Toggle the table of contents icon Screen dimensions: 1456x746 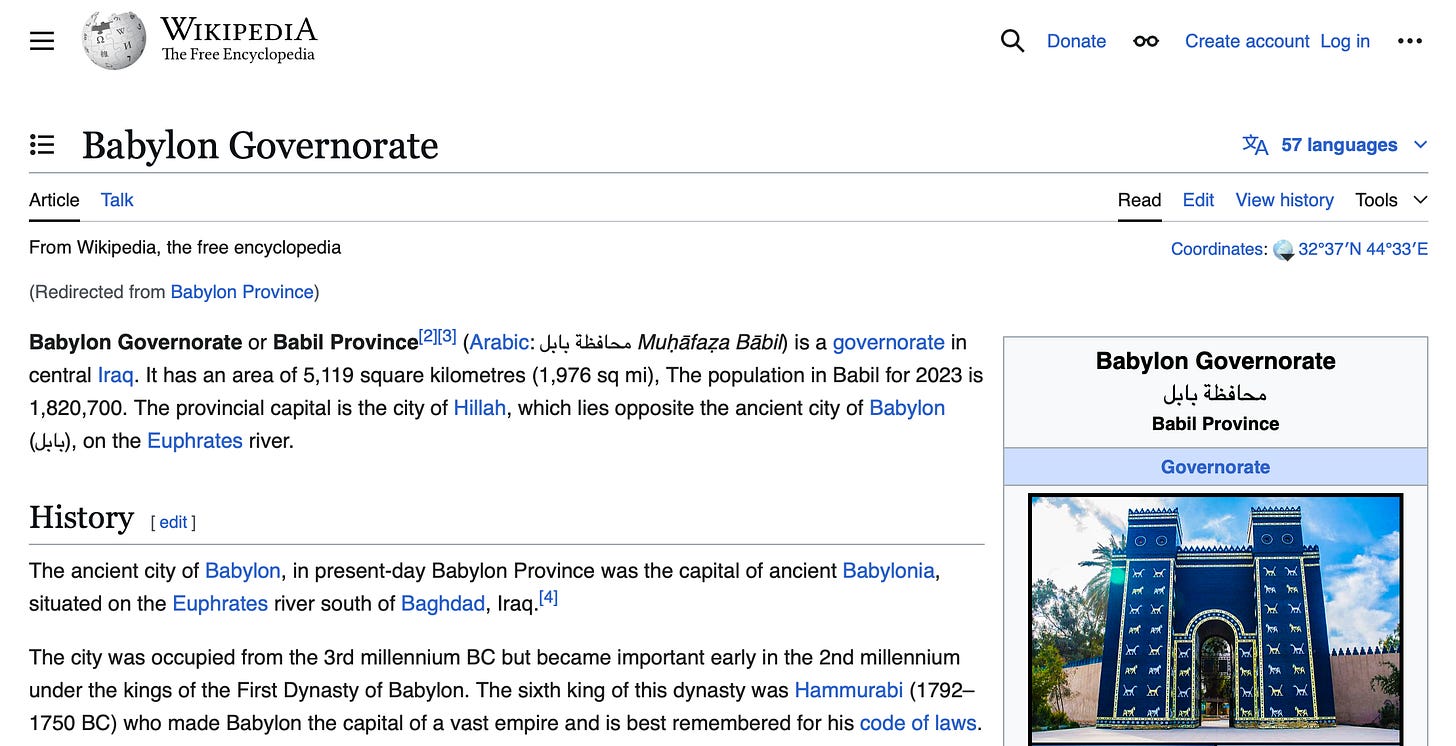pyautogui.click(x=42, y=145)
